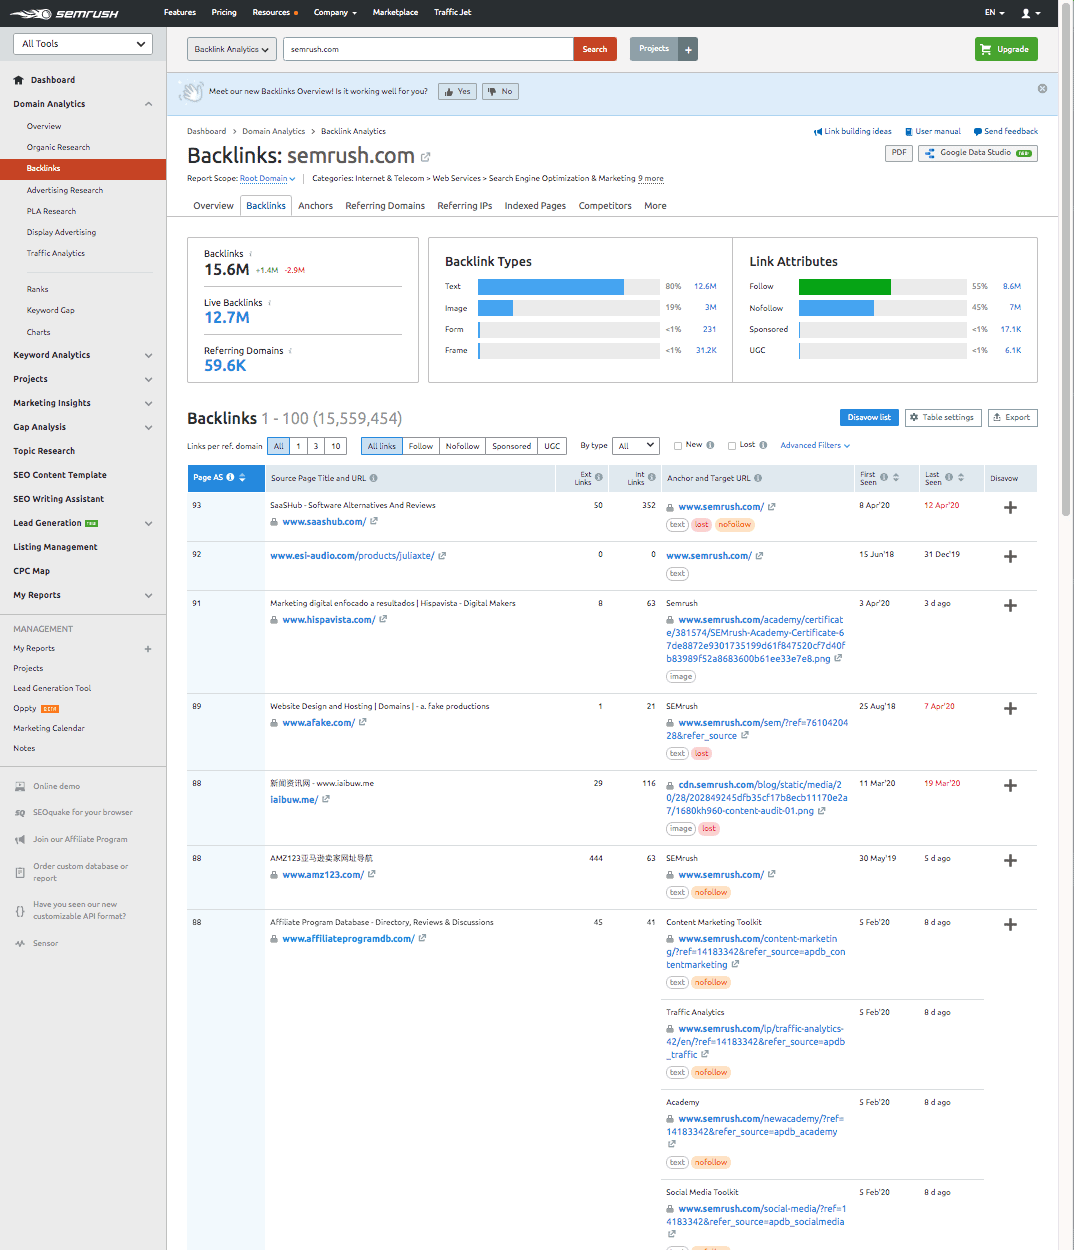Viewport: 1074px width, 1250px height.
Task: Open external link icon for www.saashub.com
Action: (374, 521)
